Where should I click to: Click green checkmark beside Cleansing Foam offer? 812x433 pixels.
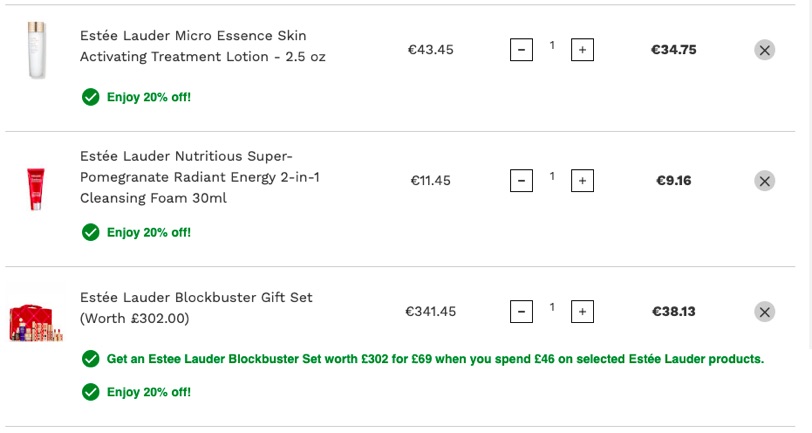[91, 233]
